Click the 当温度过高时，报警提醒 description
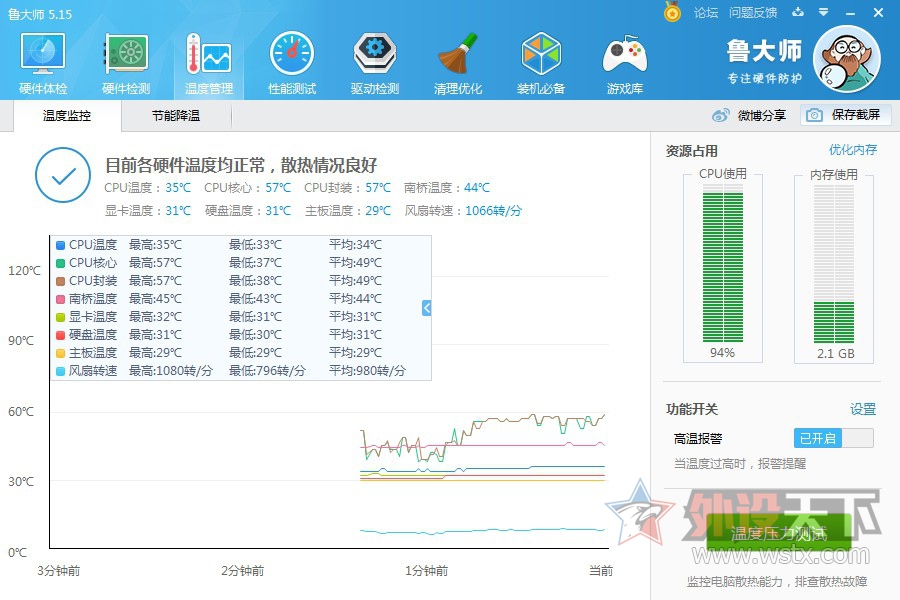The height and width of the screenshot is (600, 900). (x=740, y=463)
